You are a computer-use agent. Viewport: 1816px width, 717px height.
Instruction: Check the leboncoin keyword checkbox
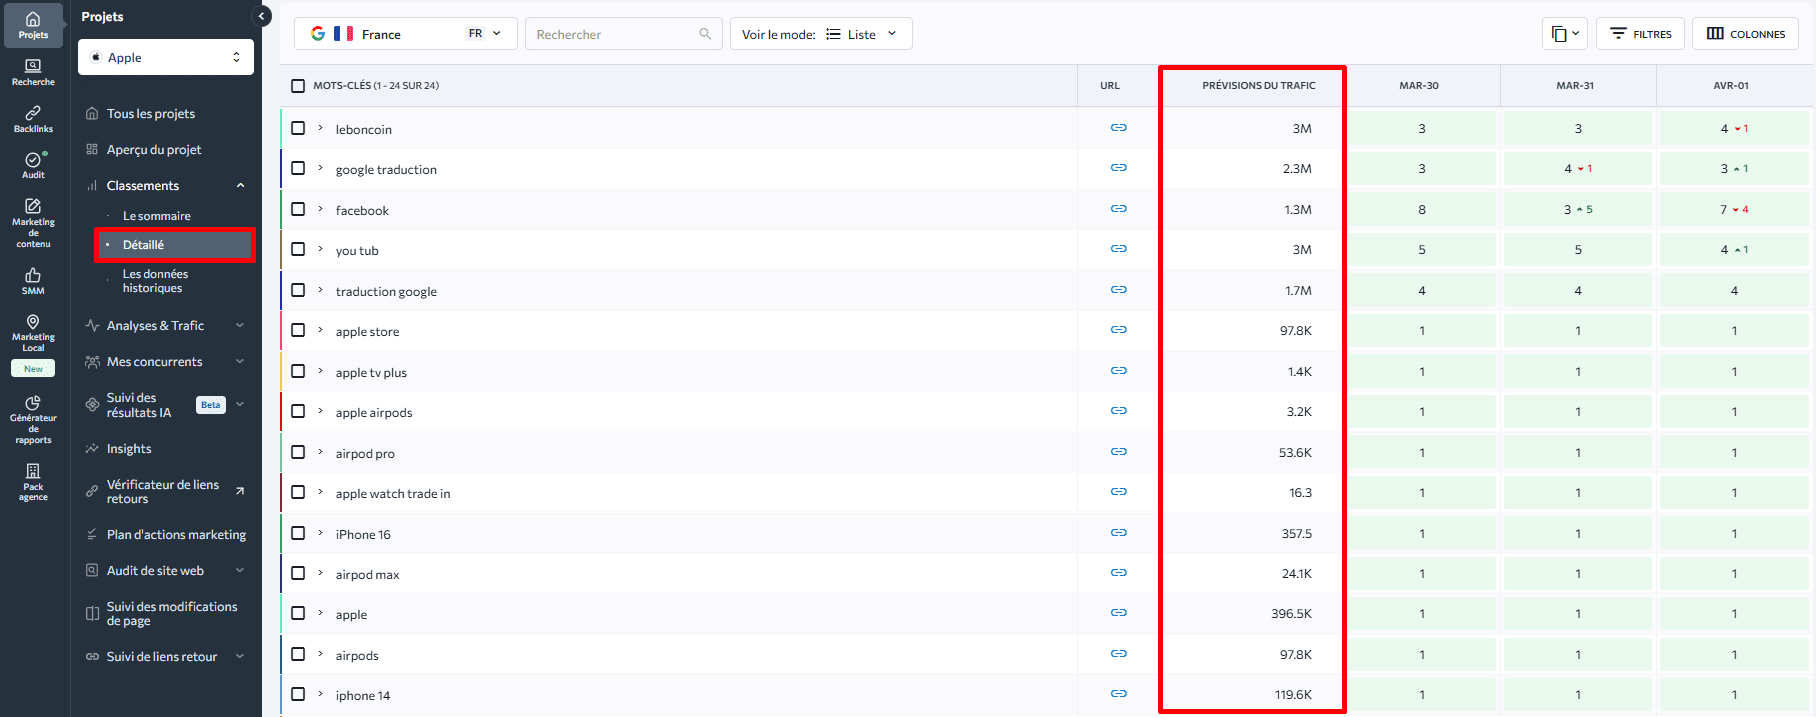298,128
